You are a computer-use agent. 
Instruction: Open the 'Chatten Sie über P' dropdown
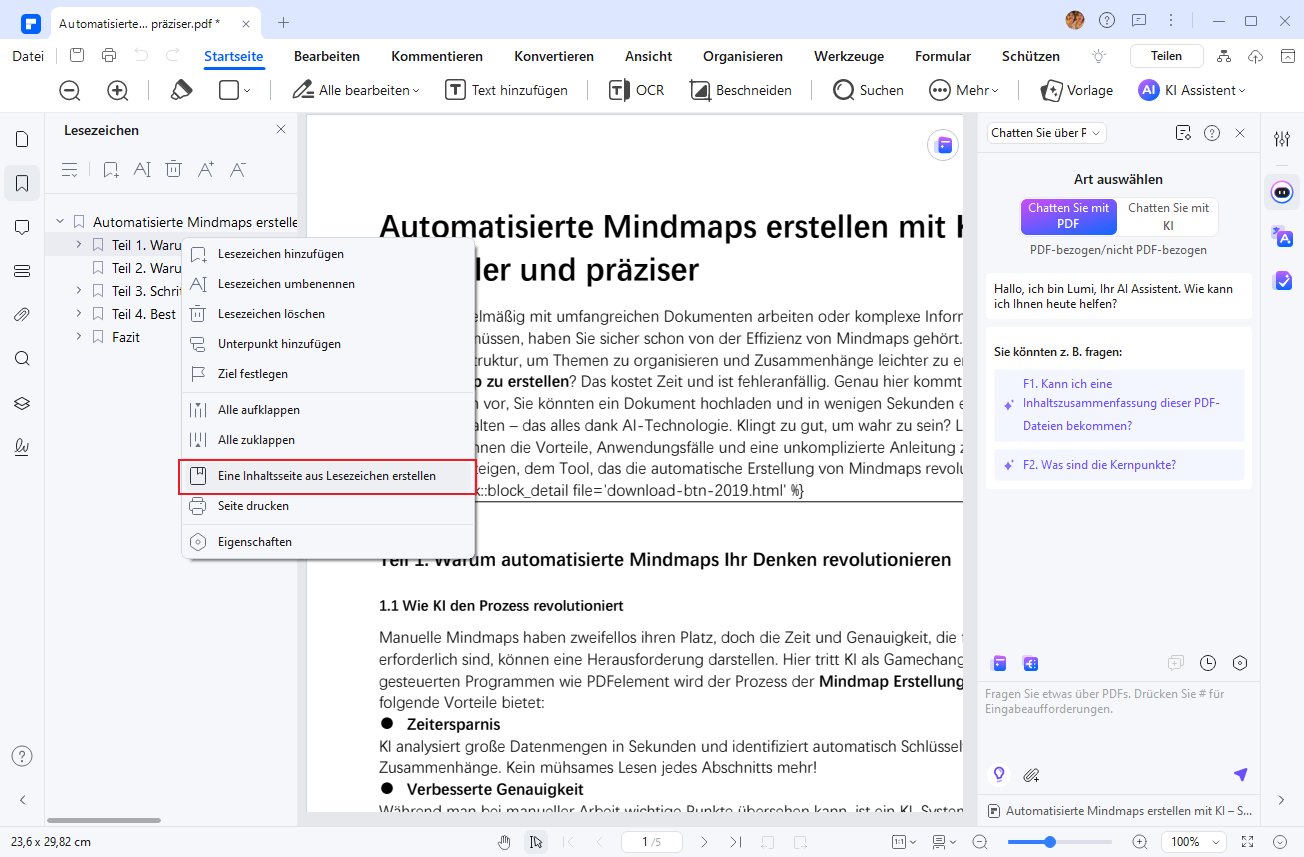[1046, 133]
